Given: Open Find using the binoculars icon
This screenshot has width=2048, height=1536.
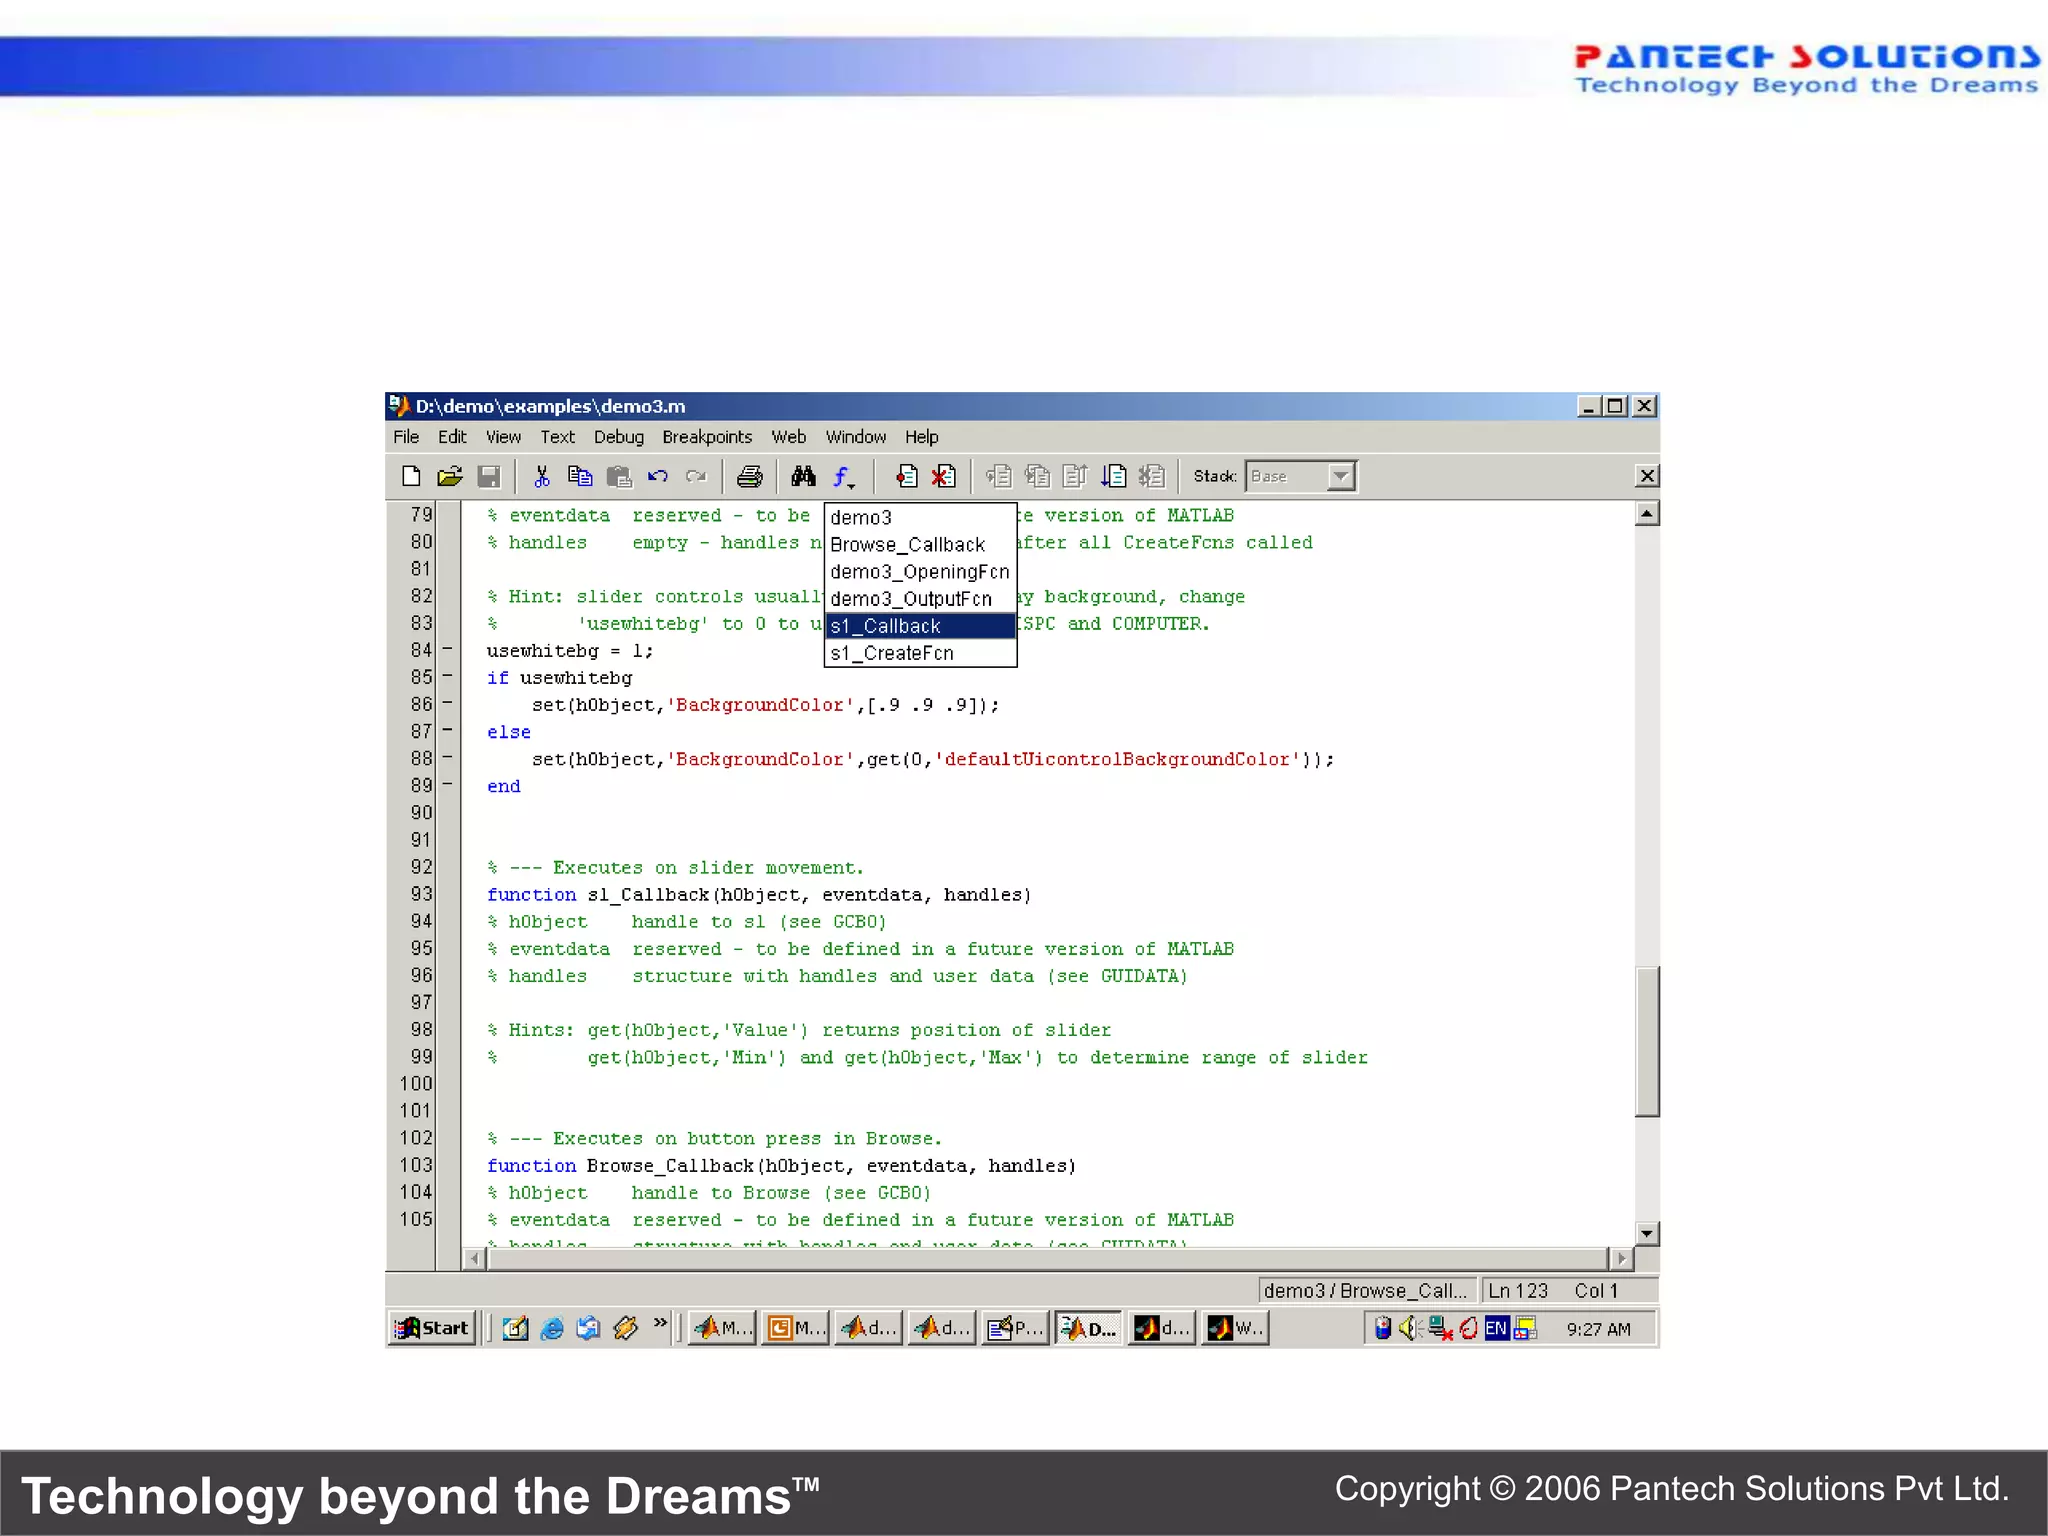Looking at the screenshot, I should click(804, 477).
